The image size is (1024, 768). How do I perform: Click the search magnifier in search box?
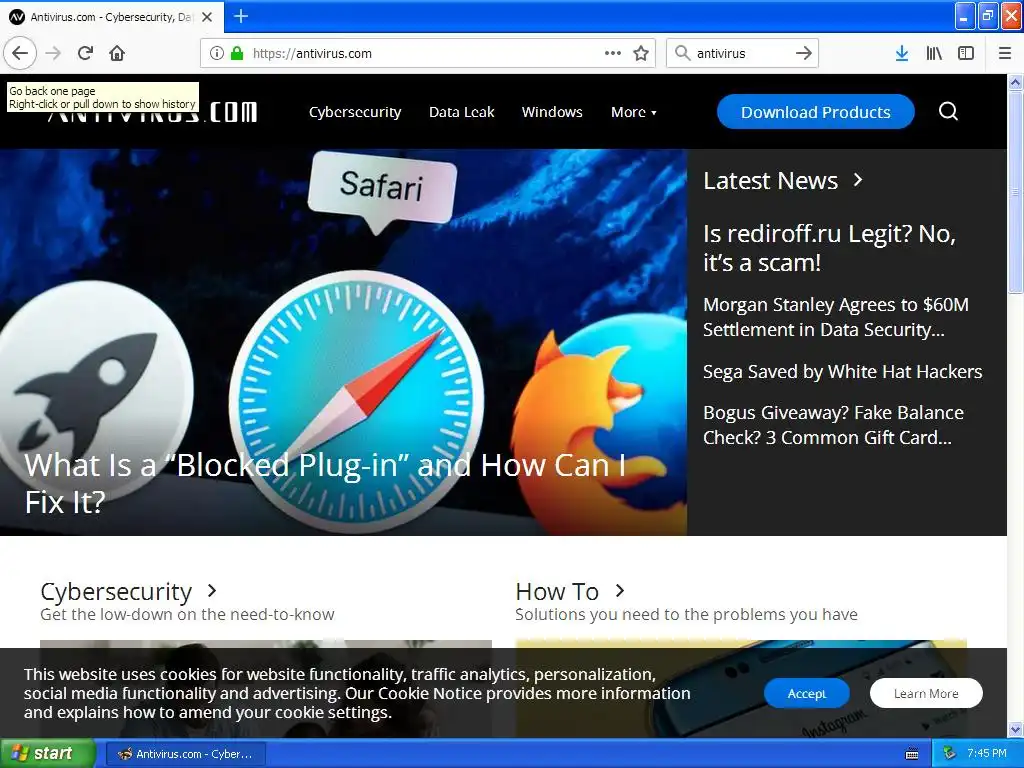tap(682, 53)
